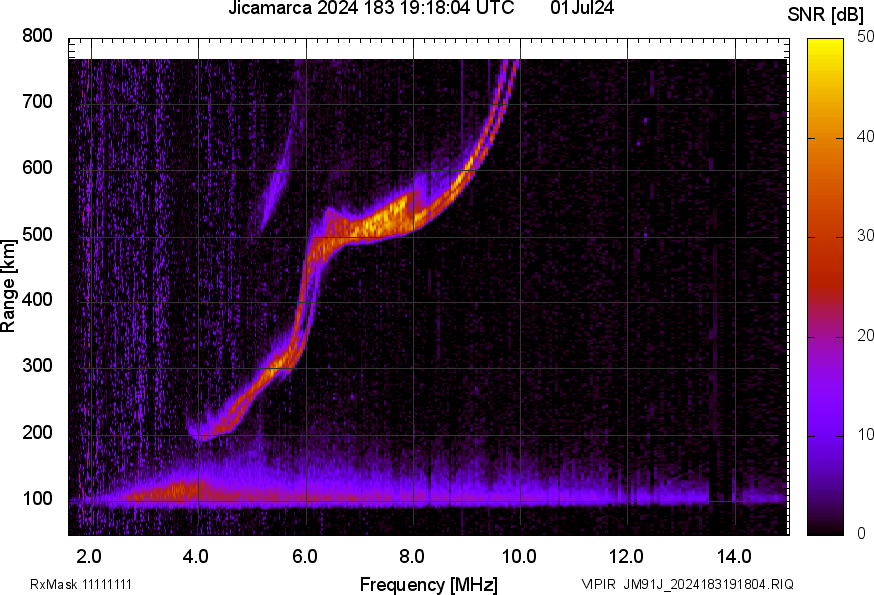This screenshot has width=874, height=595.
Task: Click the range axis tick '200'
Action: pyautogui.click(x=37, y=432)
